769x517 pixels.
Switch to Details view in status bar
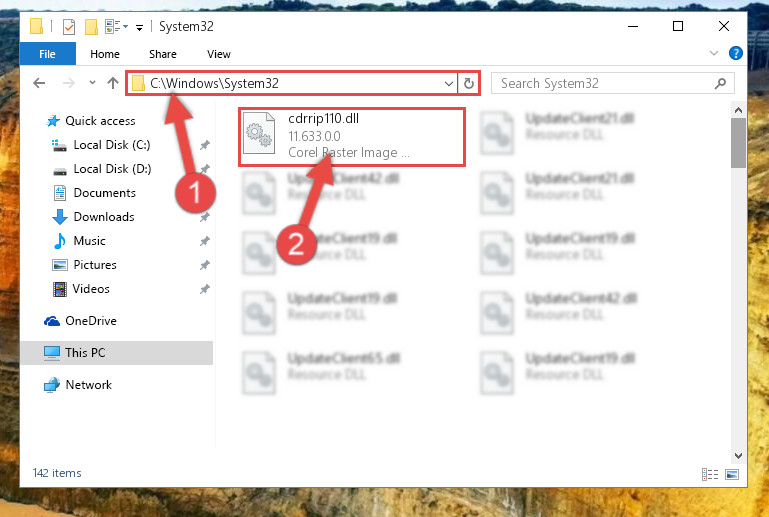click(710, 474)
